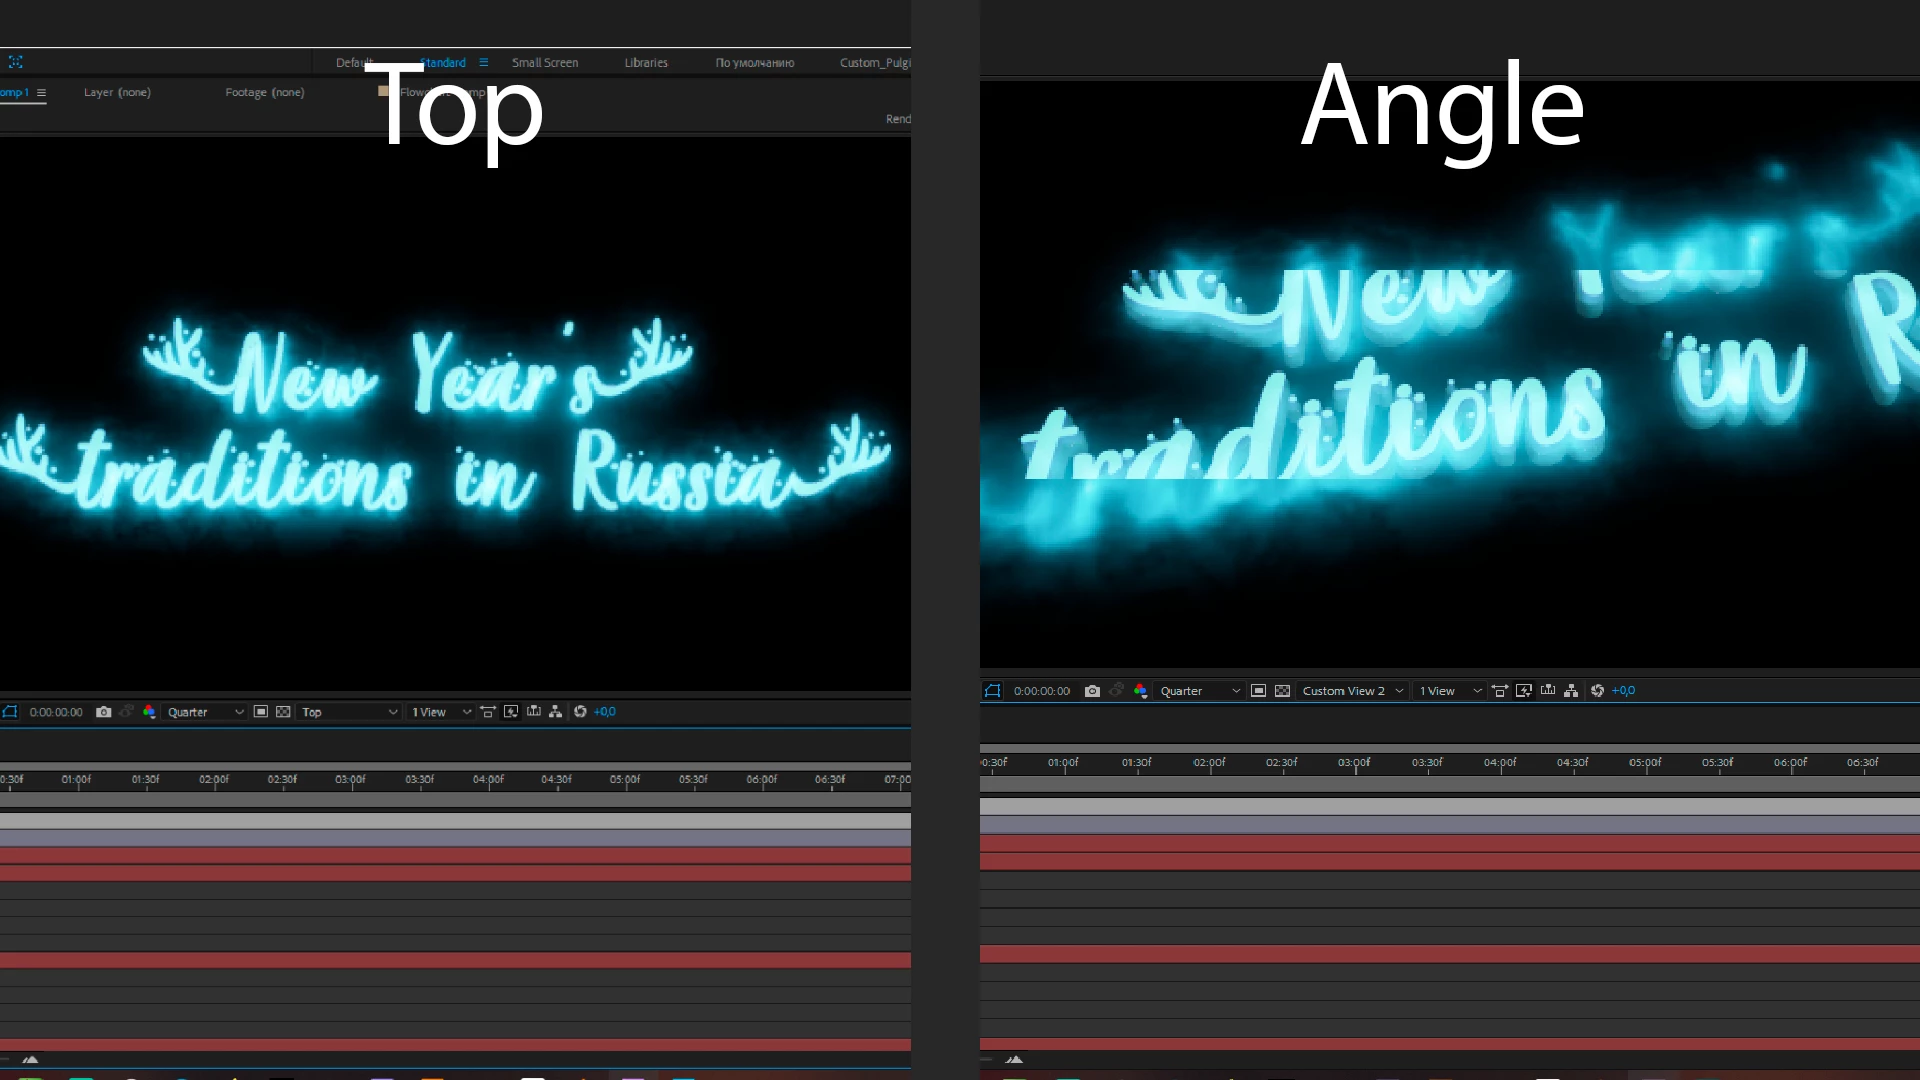The image size is (1920, 1080).
Task: Open Composition Flowchart icon in left viewer
Action: tap(555, 712)
